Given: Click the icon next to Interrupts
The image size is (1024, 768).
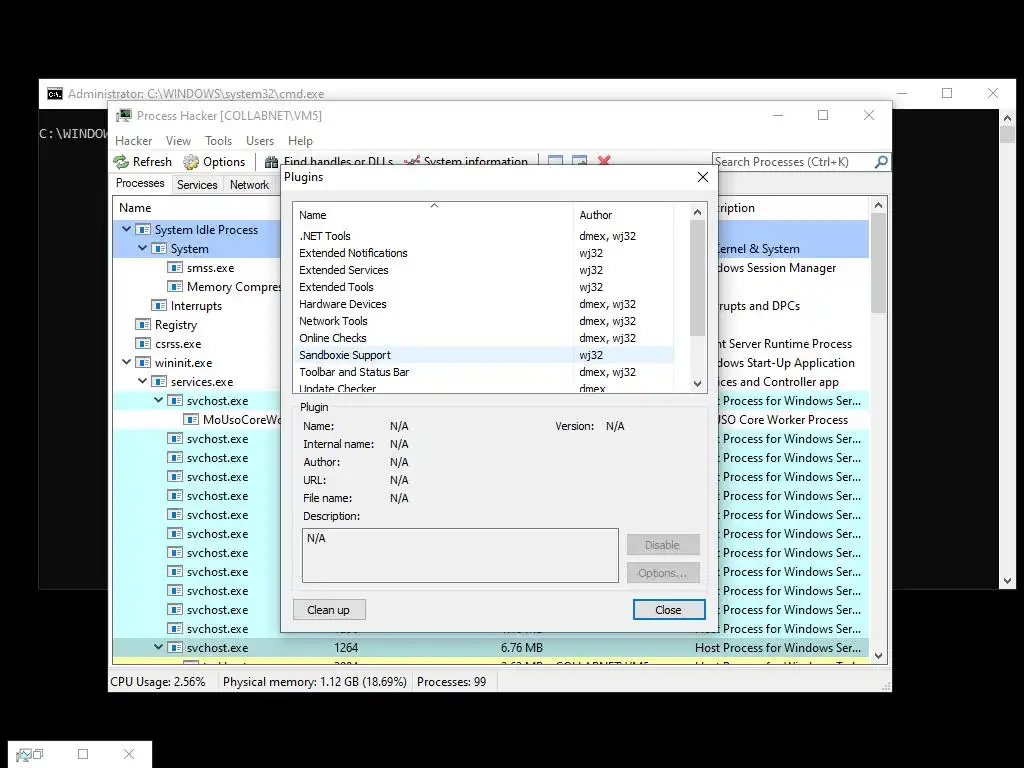Looking at the screenshot, I should pyautogui.click(x=159, y=306).
